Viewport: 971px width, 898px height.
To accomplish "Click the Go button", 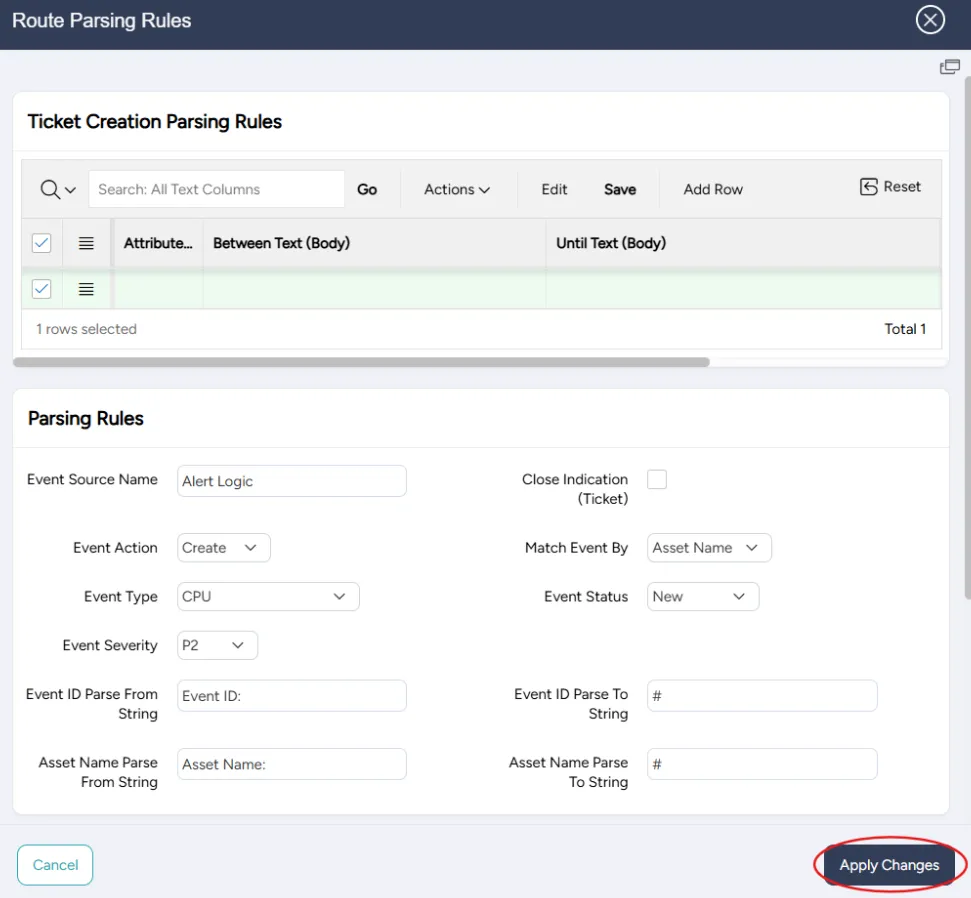I will point(367,190).
